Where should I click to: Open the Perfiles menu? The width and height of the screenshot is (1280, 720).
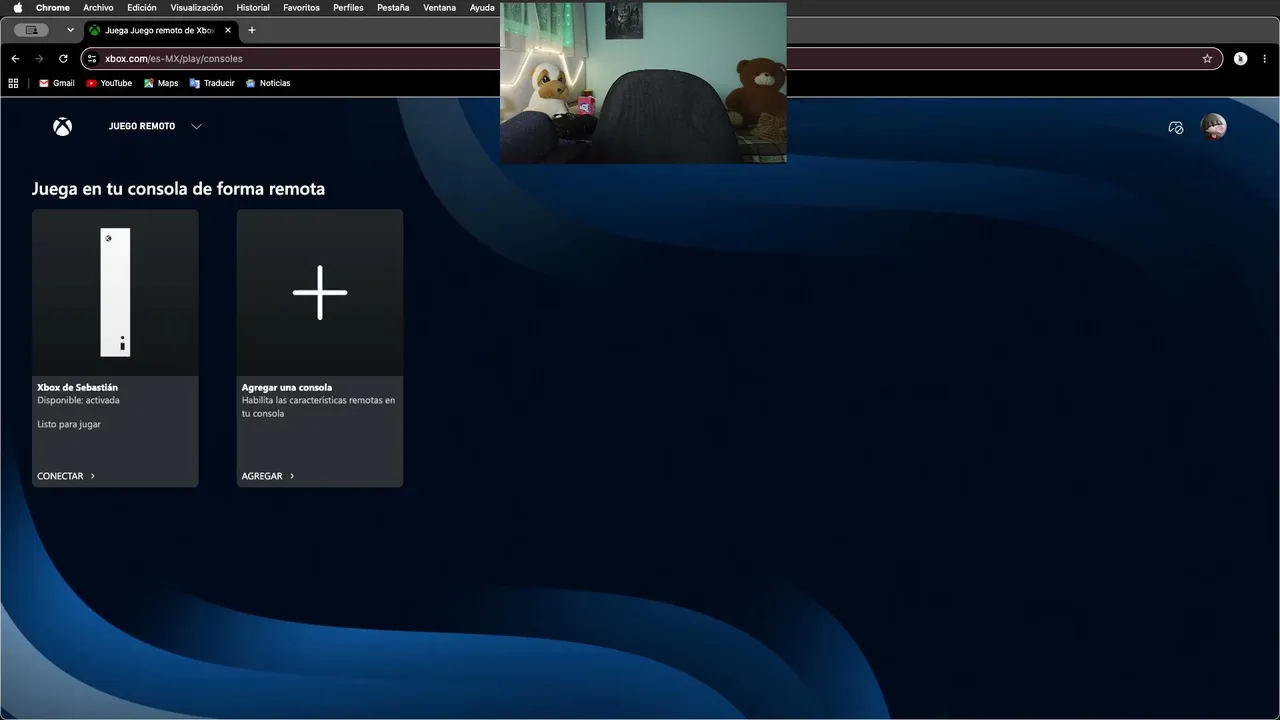click(348, 8)
